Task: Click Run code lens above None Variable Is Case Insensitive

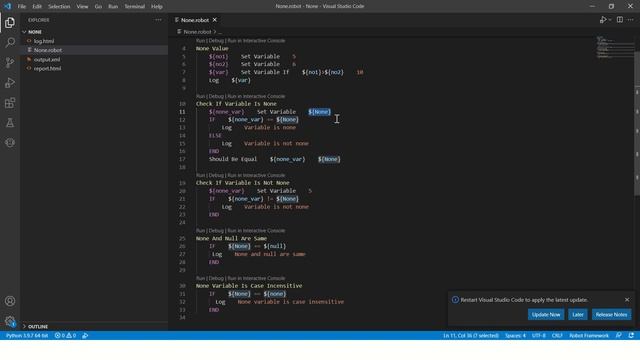Action: [200, 278]
